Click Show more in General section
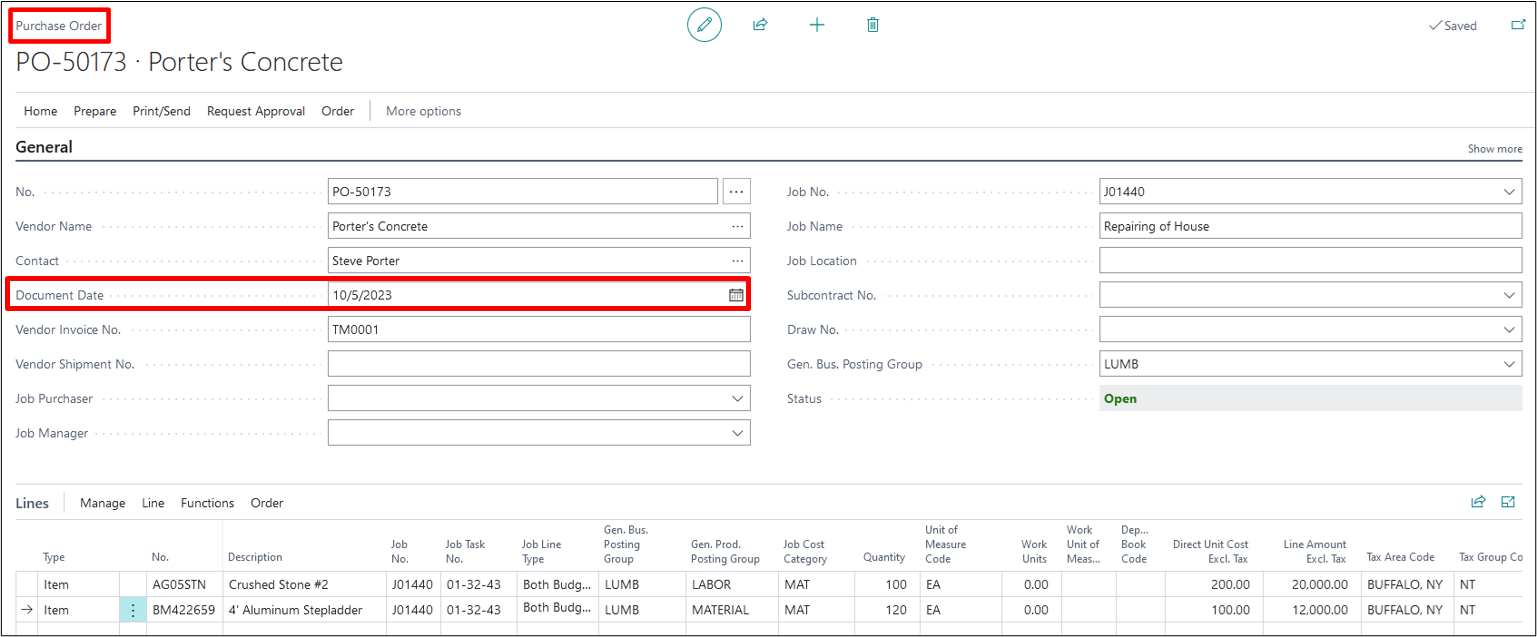The image size is (1537, 637). coord(1494,149)
